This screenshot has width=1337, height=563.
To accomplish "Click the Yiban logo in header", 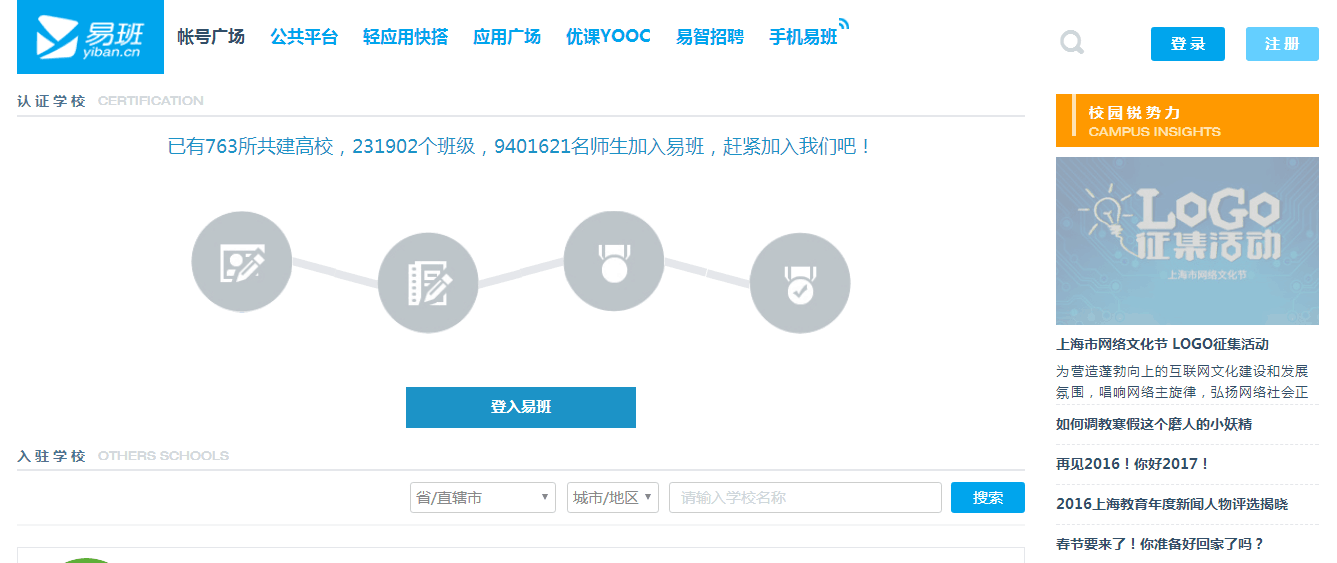I will pos(90,37).
